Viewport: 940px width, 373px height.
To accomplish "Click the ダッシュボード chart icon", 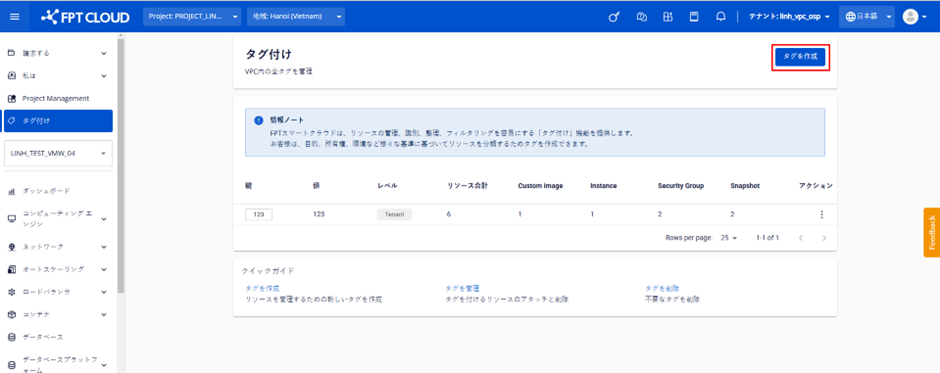I will click(11, 191).
